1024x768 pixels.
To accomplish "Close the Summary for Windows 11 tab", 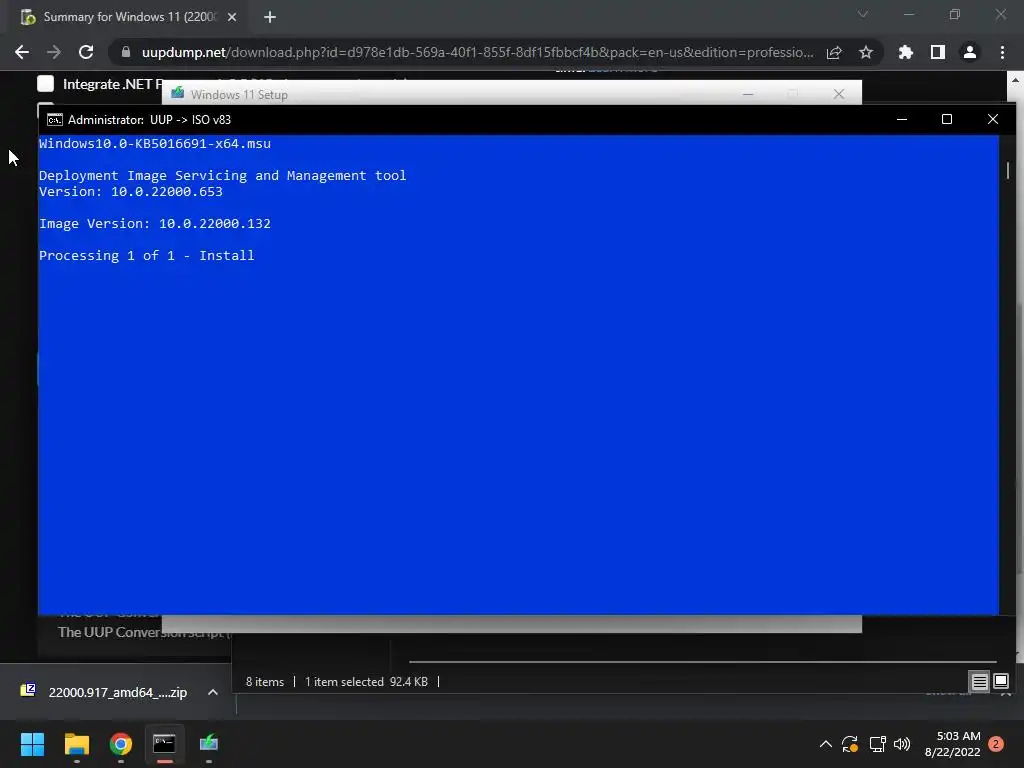I will (x=232, y=17).
